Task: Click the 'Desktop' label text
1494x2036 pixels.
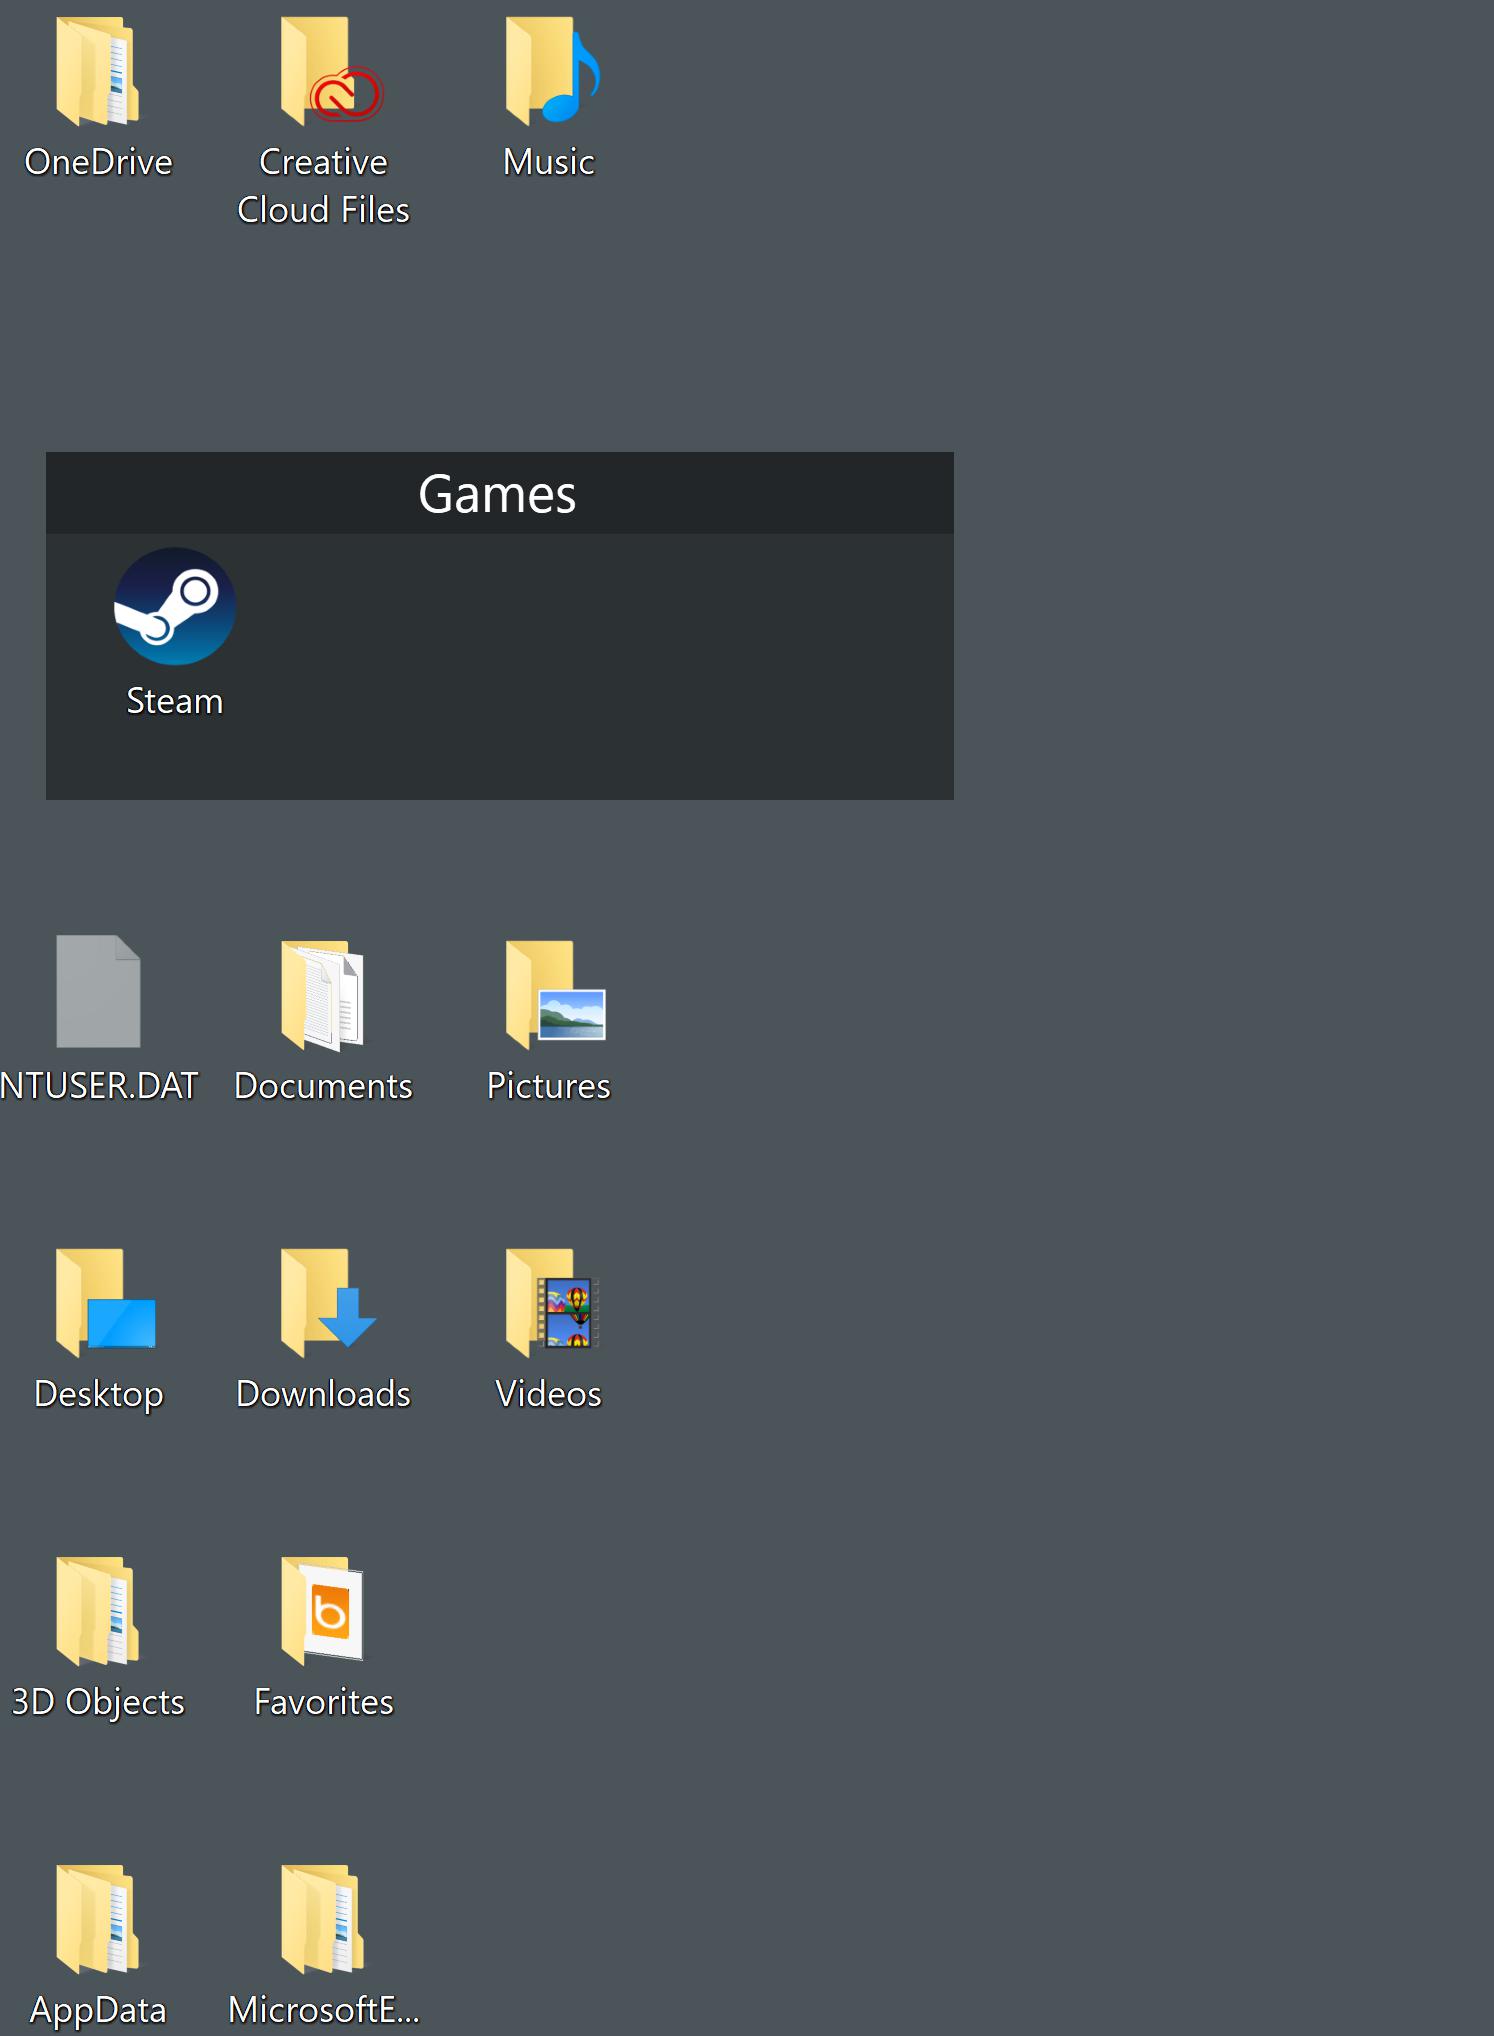Action: pos(98,1395)
